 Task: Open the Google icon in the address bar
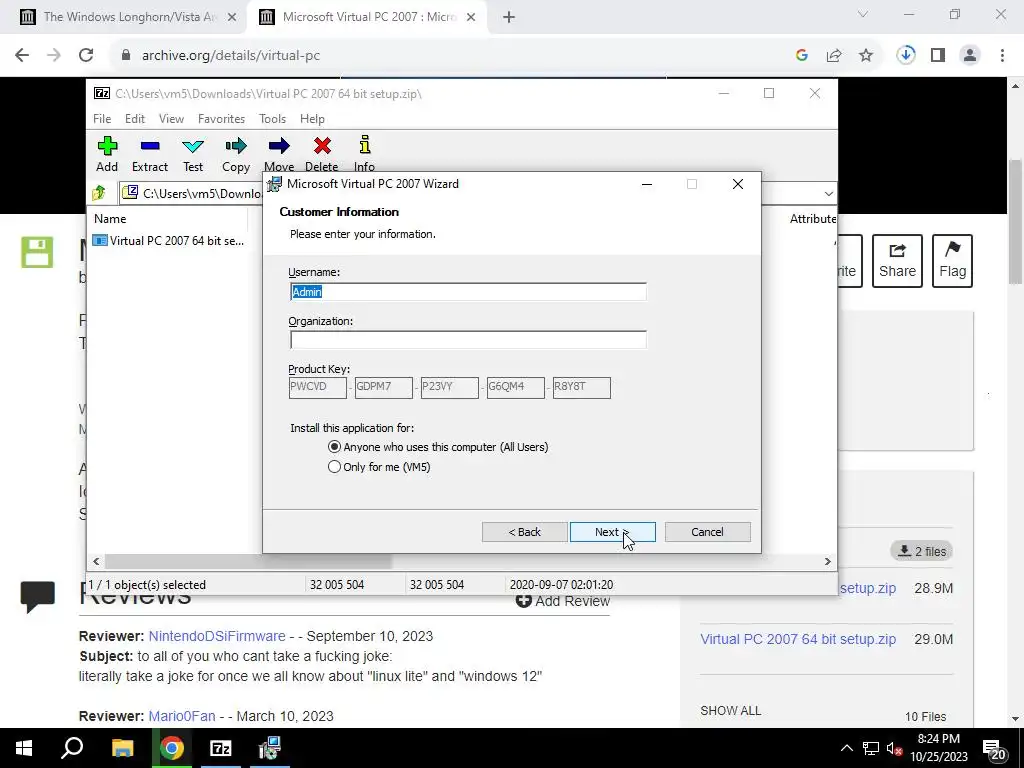tap(802, 56)
